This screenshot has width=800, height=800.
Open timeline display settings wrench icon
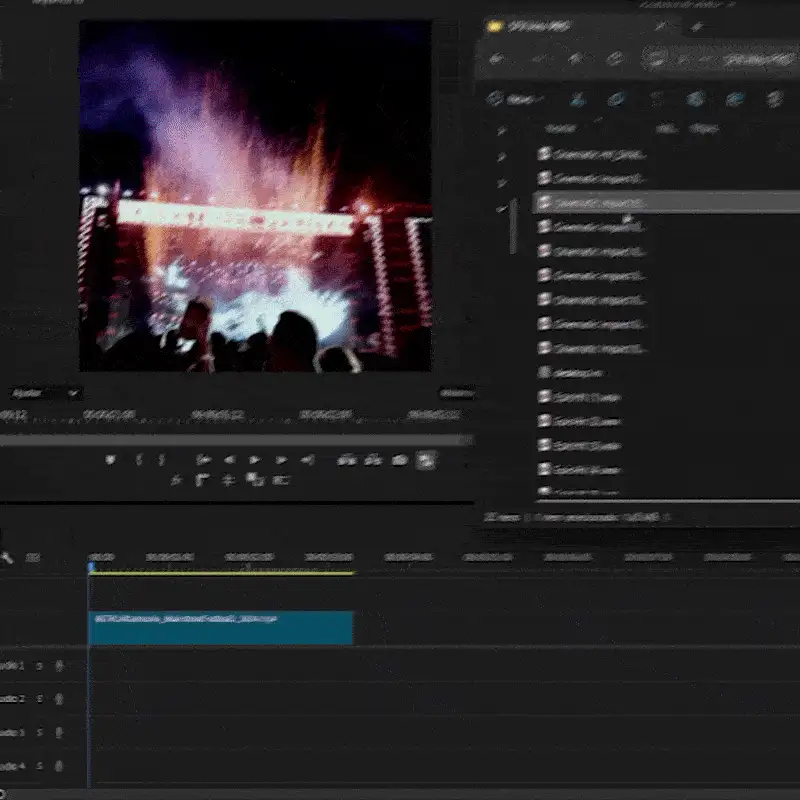[8, 558]
